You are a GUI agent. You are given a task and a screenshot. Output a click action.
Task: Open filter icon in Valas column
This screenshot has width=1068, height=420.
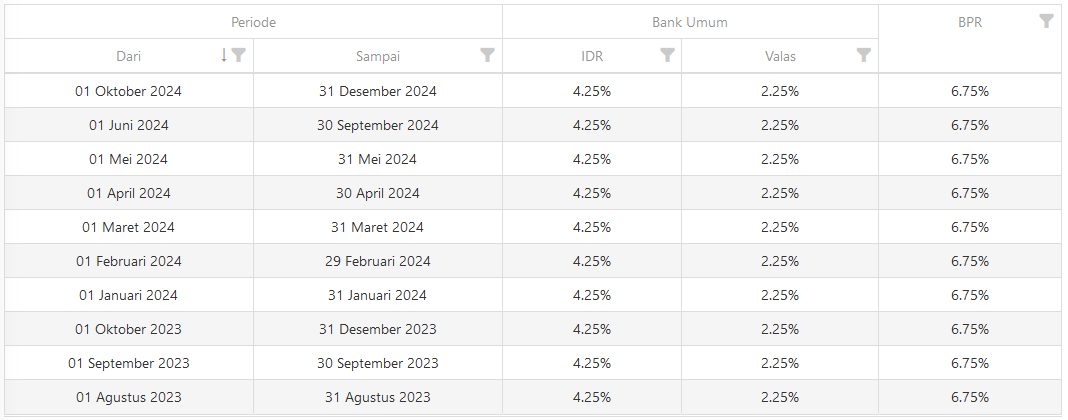[864, 55]
